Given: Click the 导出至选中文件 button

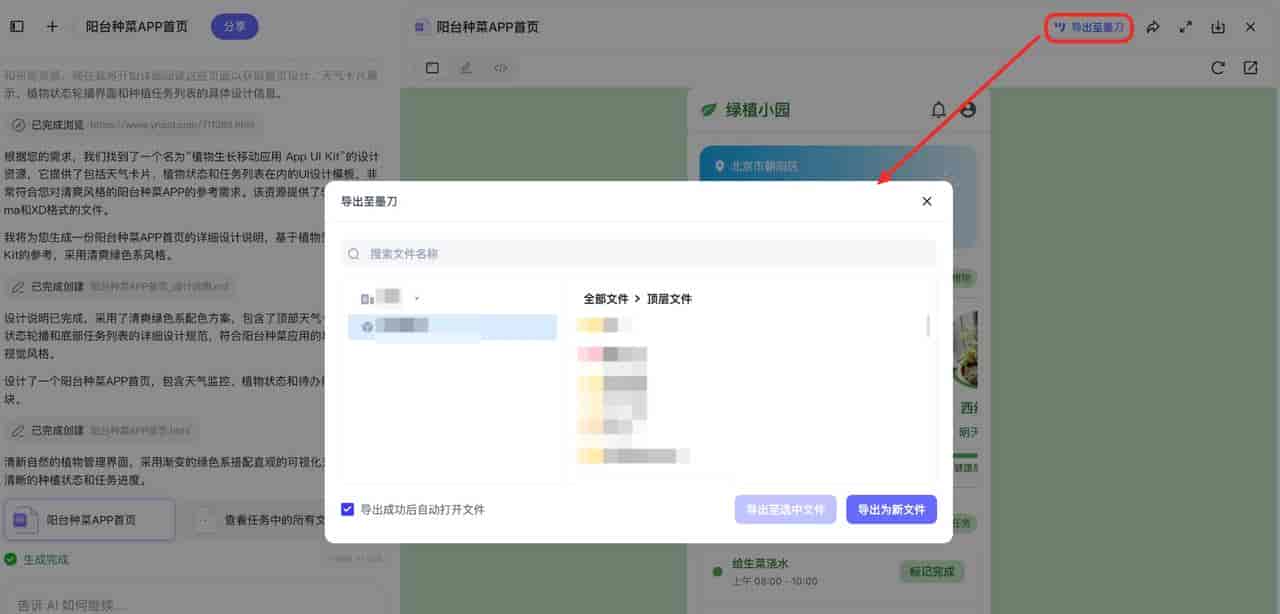Looking at the screenshot, I should coord(785,509).
